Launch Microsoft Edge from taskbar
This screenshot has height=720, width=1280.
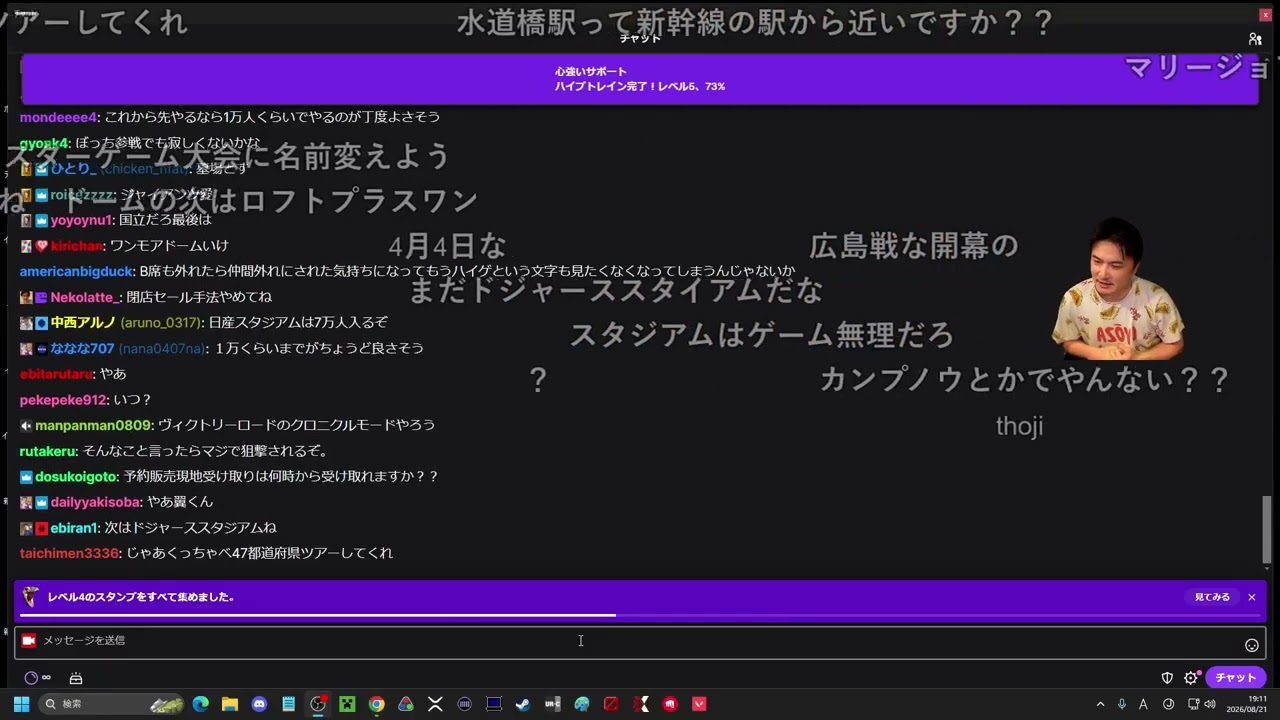pos(201,704)
